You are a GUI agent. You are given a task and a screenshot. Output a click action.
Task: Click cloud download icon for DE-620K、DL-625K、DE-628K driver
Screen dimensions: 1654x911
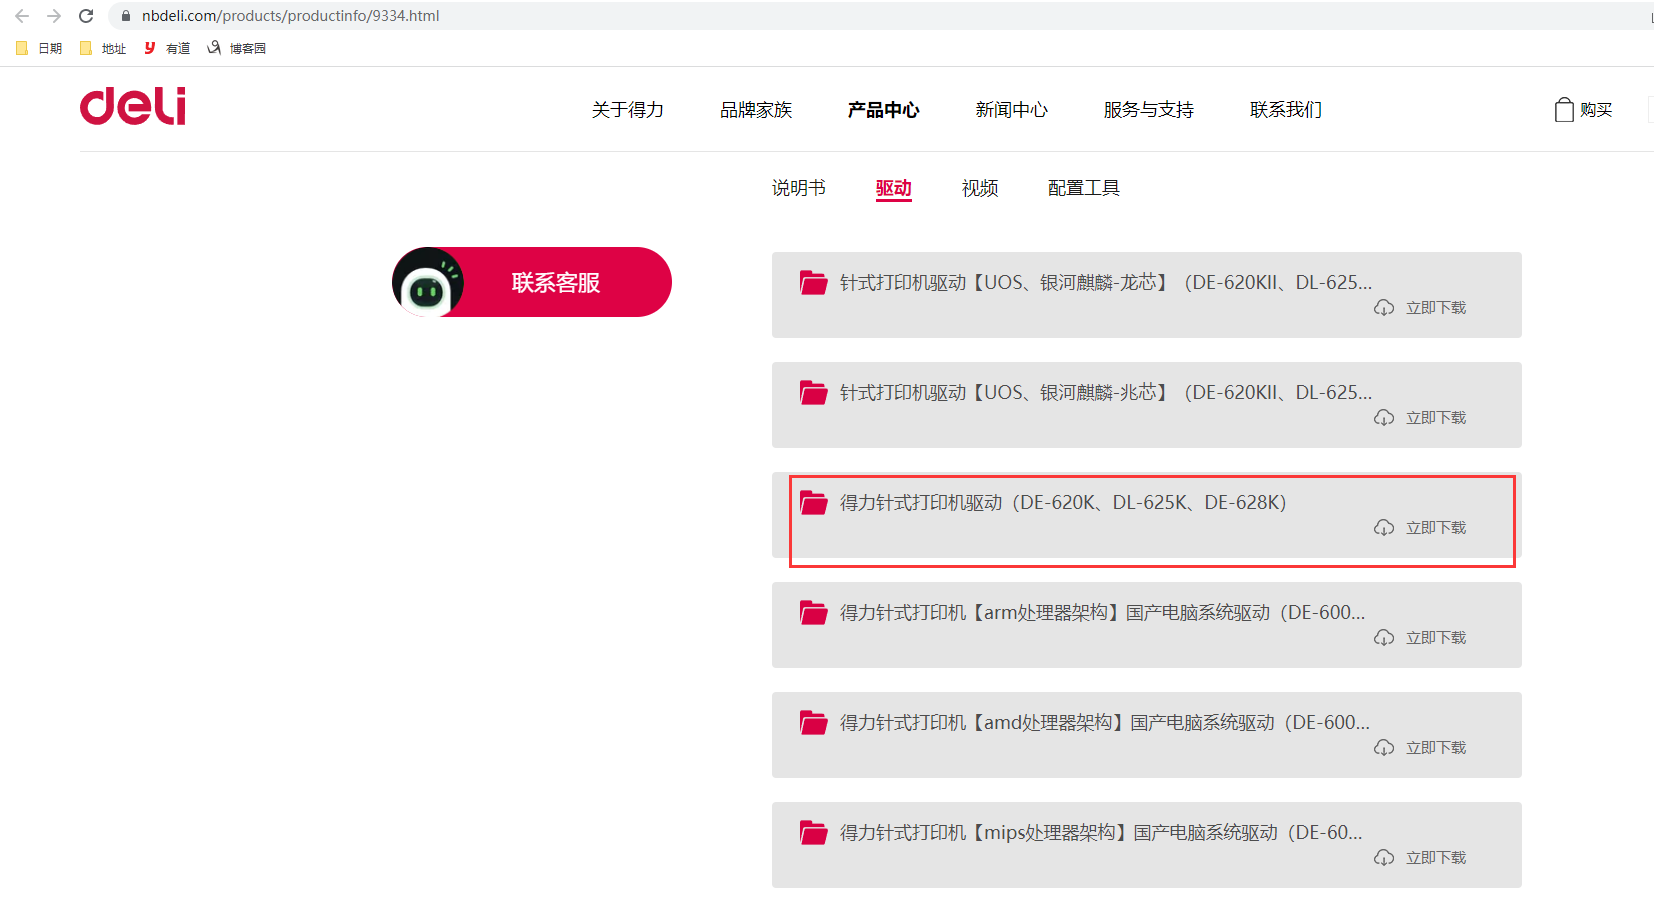point(1384,528)
